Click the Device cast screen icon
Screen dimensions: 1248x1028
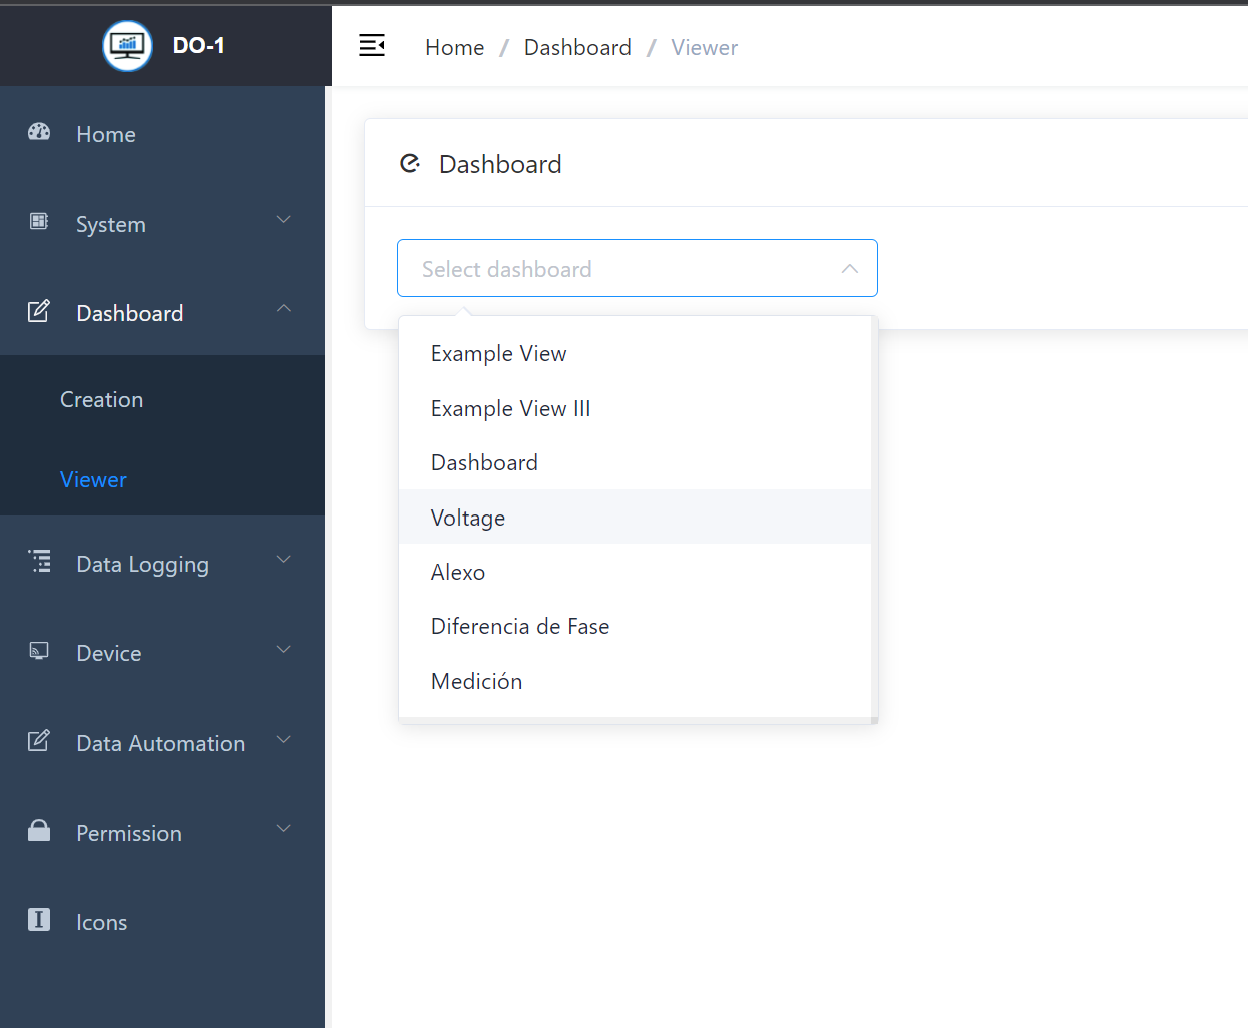[x=39, y=651]
